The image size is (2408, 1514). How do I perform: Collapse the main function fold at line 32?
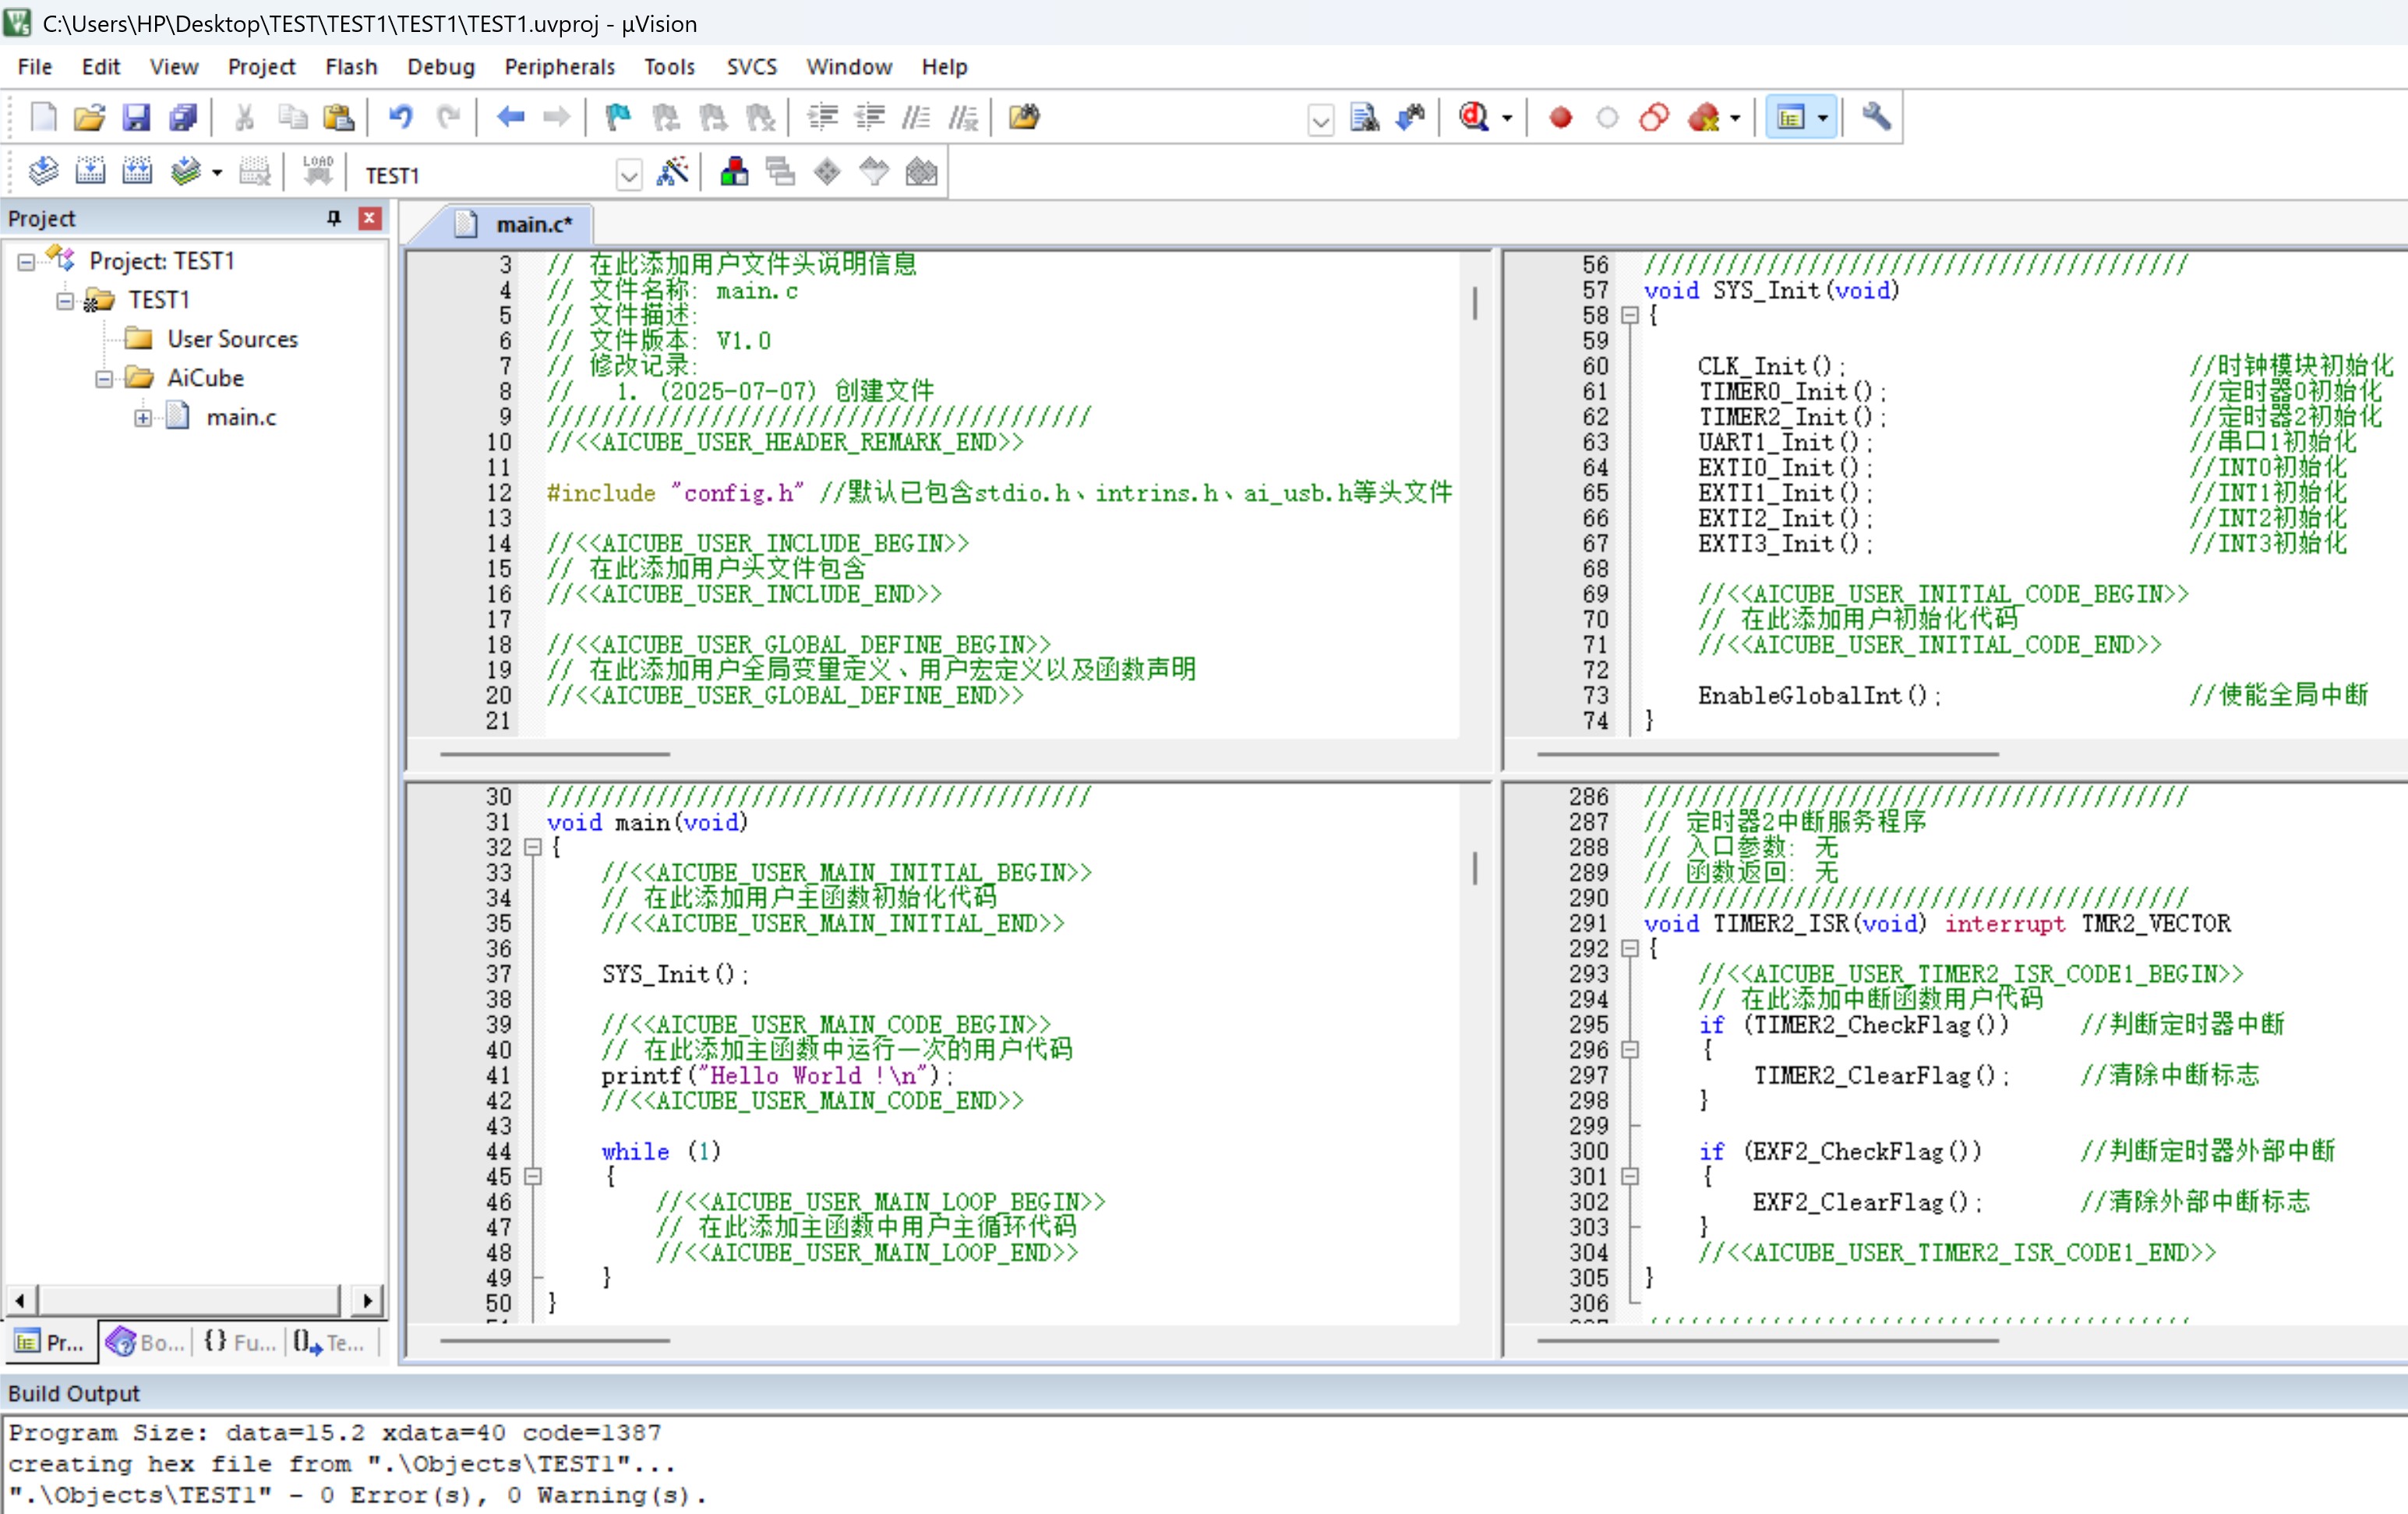pos(533,848)
